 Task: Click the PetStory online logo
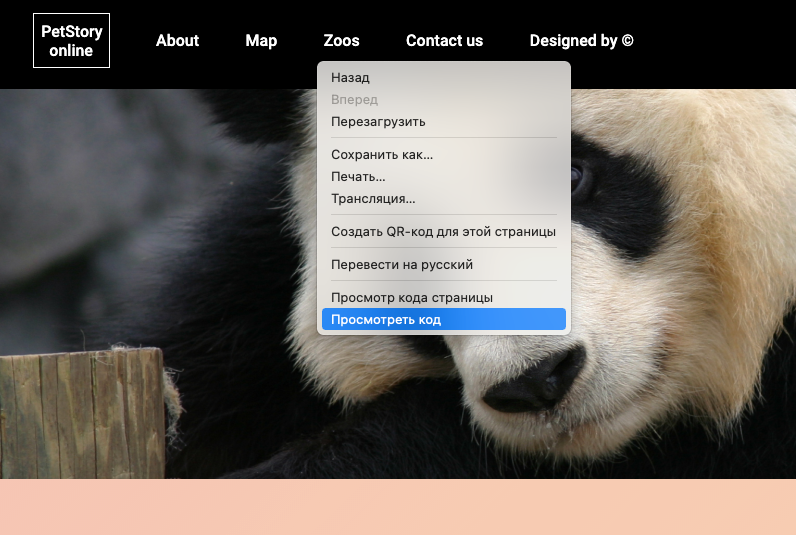click(x=71, y=41)
